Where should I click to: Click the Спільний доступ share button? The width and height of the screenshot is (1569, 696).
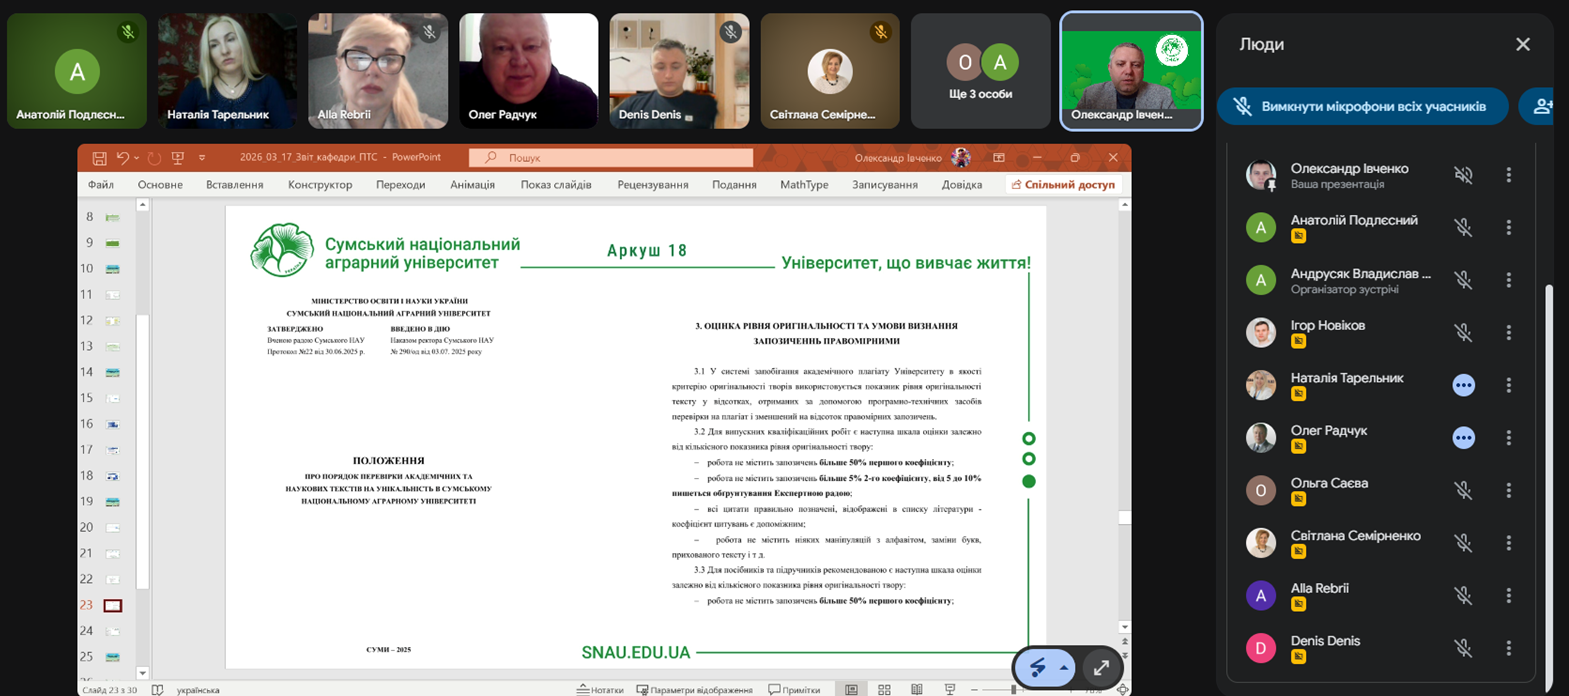point(1063,185)
